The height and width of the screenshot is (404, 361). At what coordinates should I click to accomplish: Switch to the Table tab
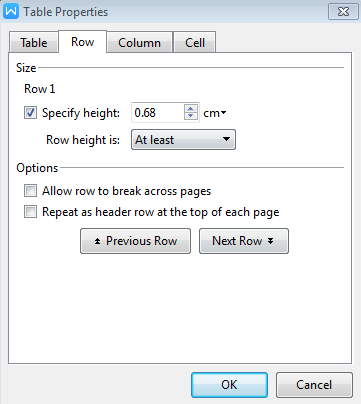tap(34, 43)
